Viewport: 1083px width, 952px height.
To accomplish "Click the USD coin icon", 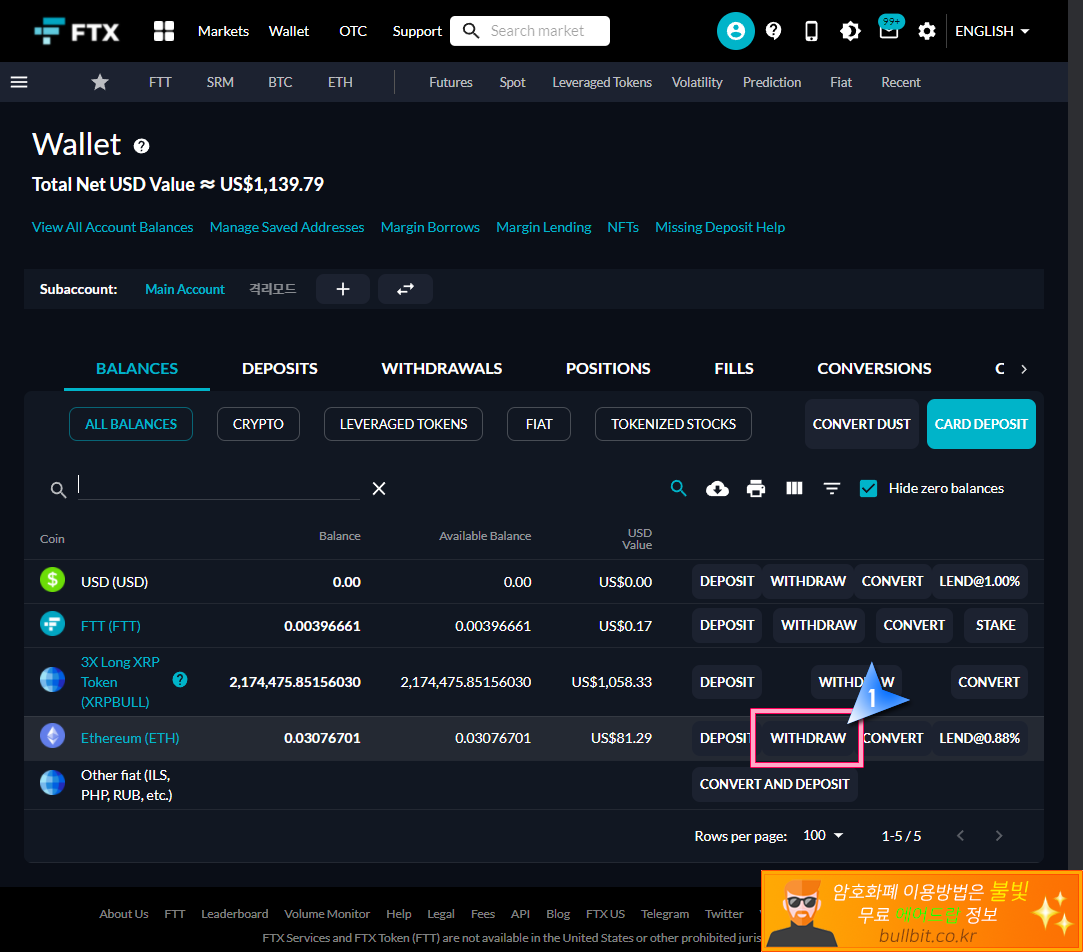I will [x=52, y=580].
